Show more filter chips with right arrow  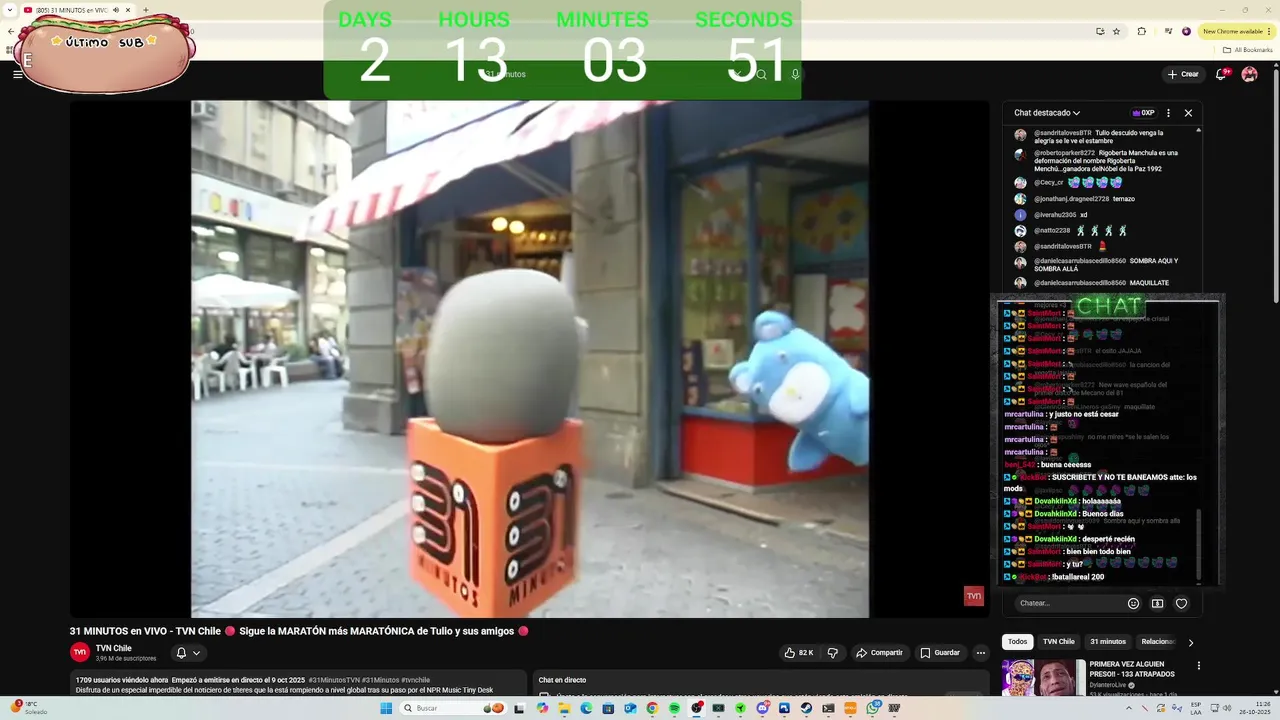click(x=1190, y=642)
